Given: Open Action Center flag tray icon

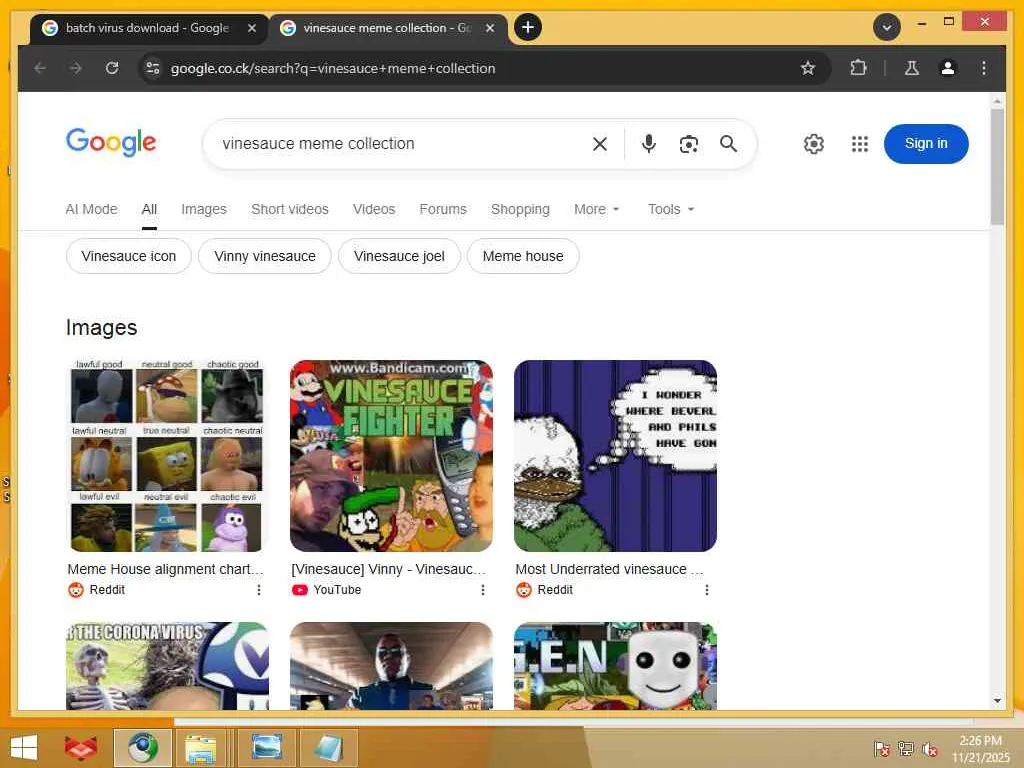Looking at the screenshot, I should (881, 748).
